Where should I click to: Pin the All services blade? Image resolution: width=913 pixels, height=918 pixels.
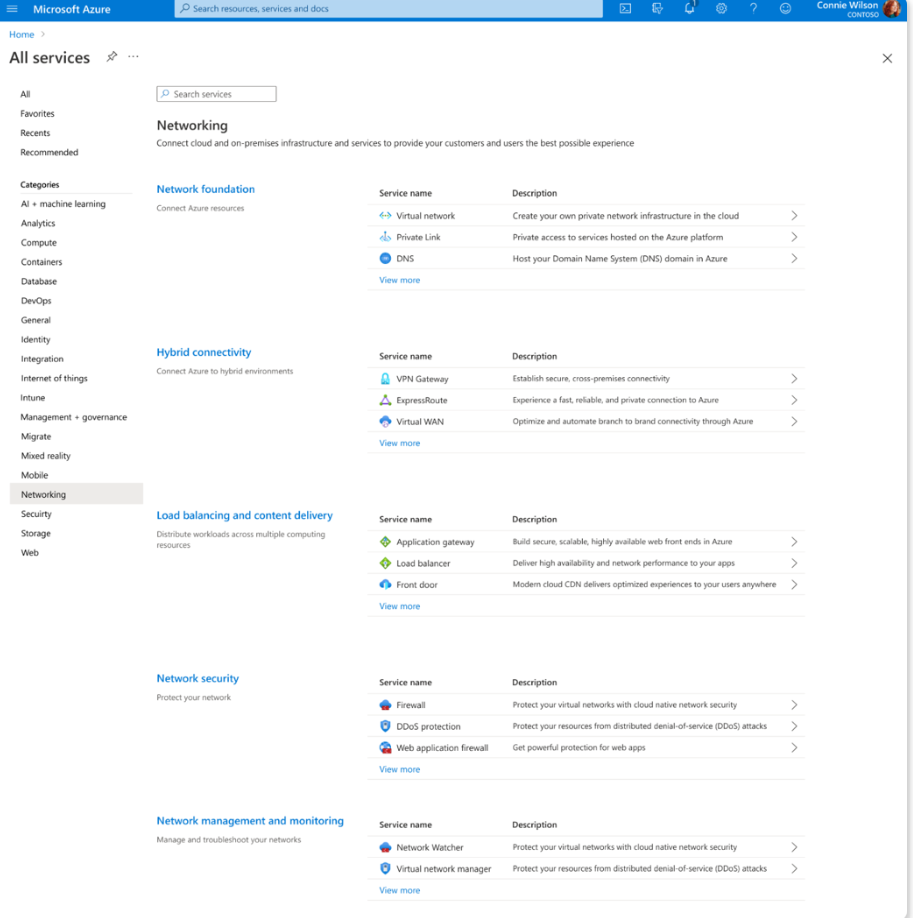(x=111, y=56)
